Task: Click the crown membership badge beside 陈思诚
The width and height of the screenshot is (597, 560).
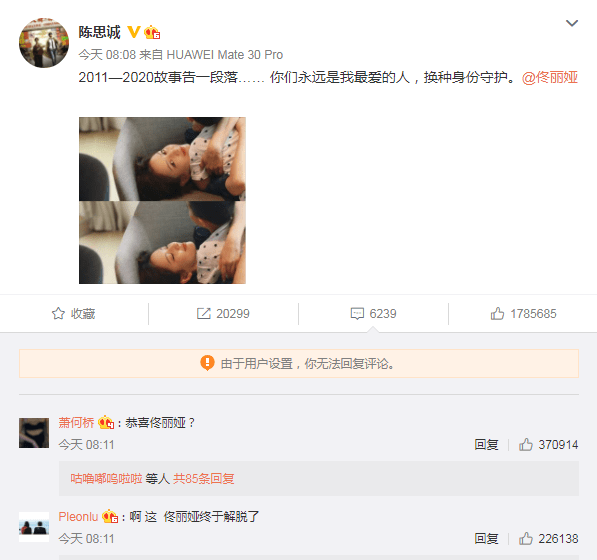Action: coord(152,32)
